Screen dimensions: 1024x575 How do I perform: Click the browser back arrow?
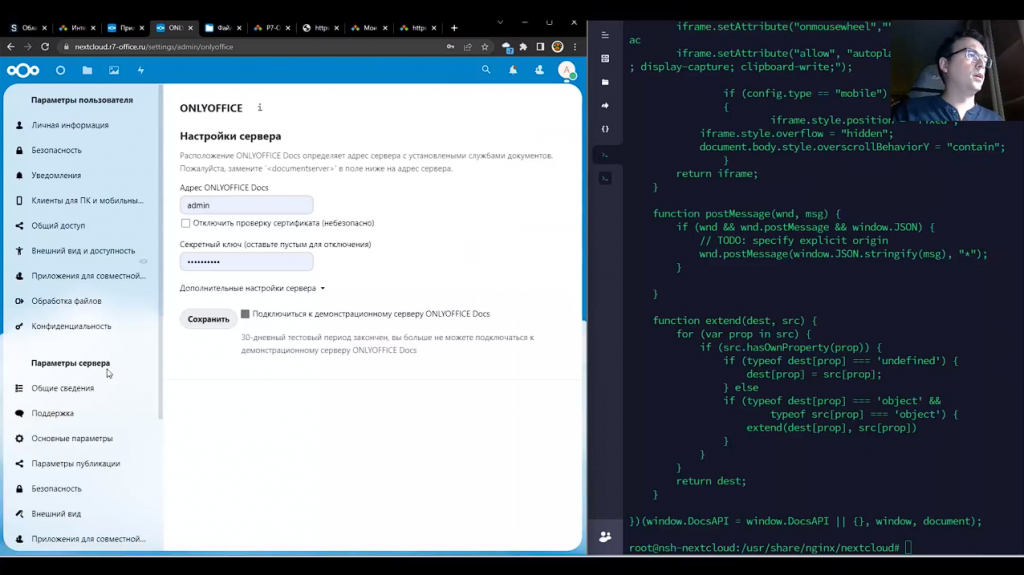pos(10,46)
